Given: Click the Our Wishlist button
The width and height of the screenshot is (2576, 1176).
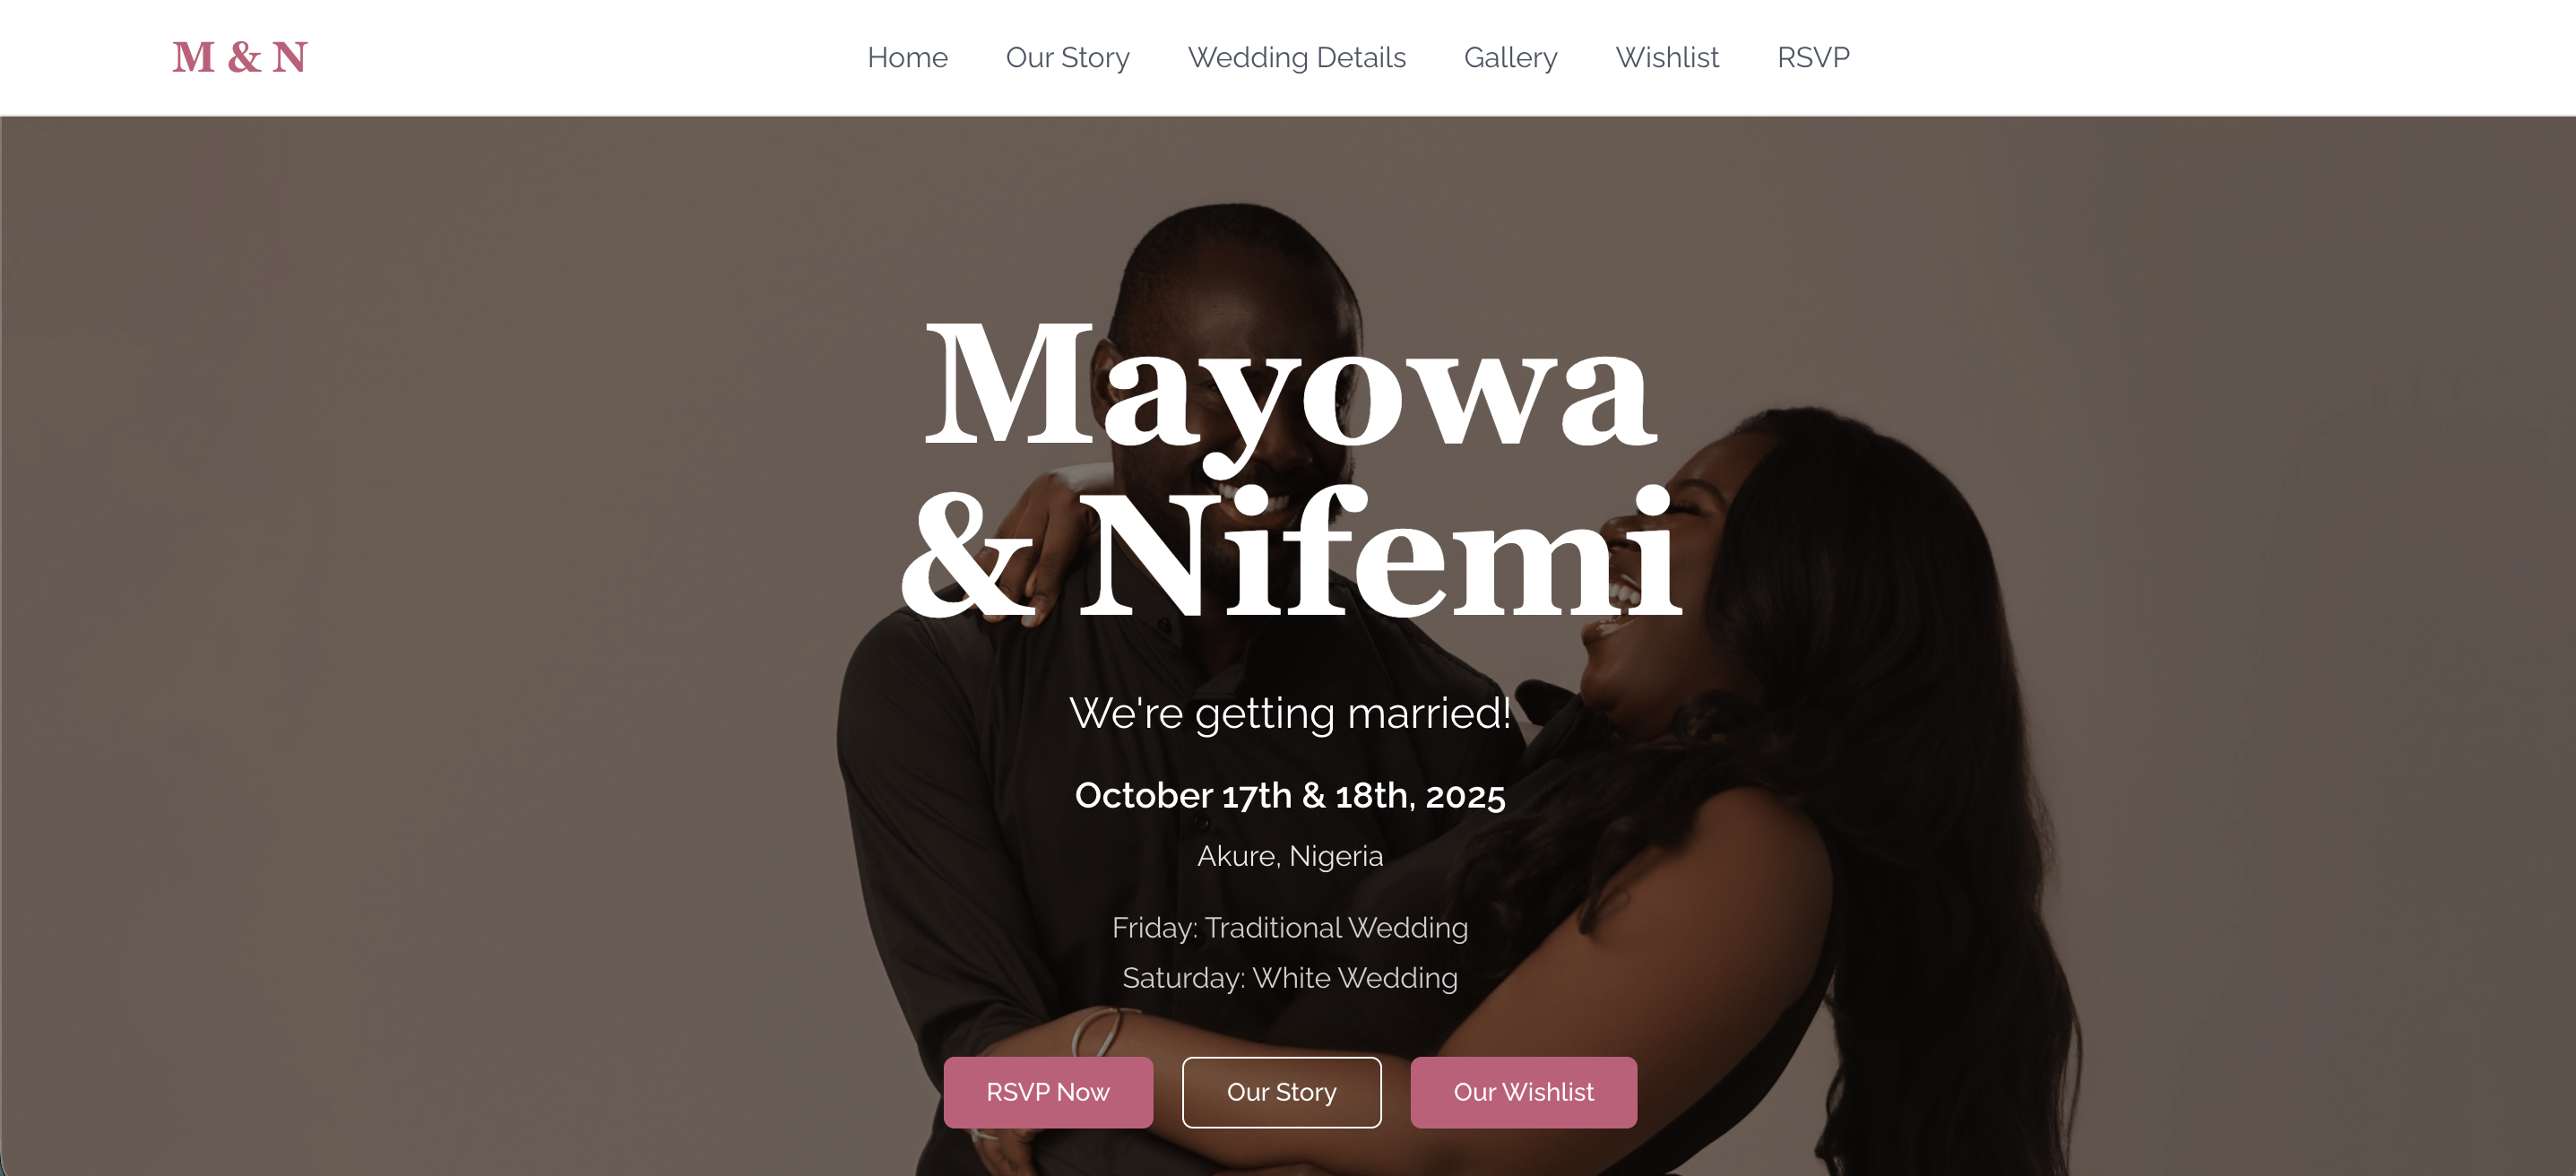Looking at the screenshot, I should (1523, 1092).
